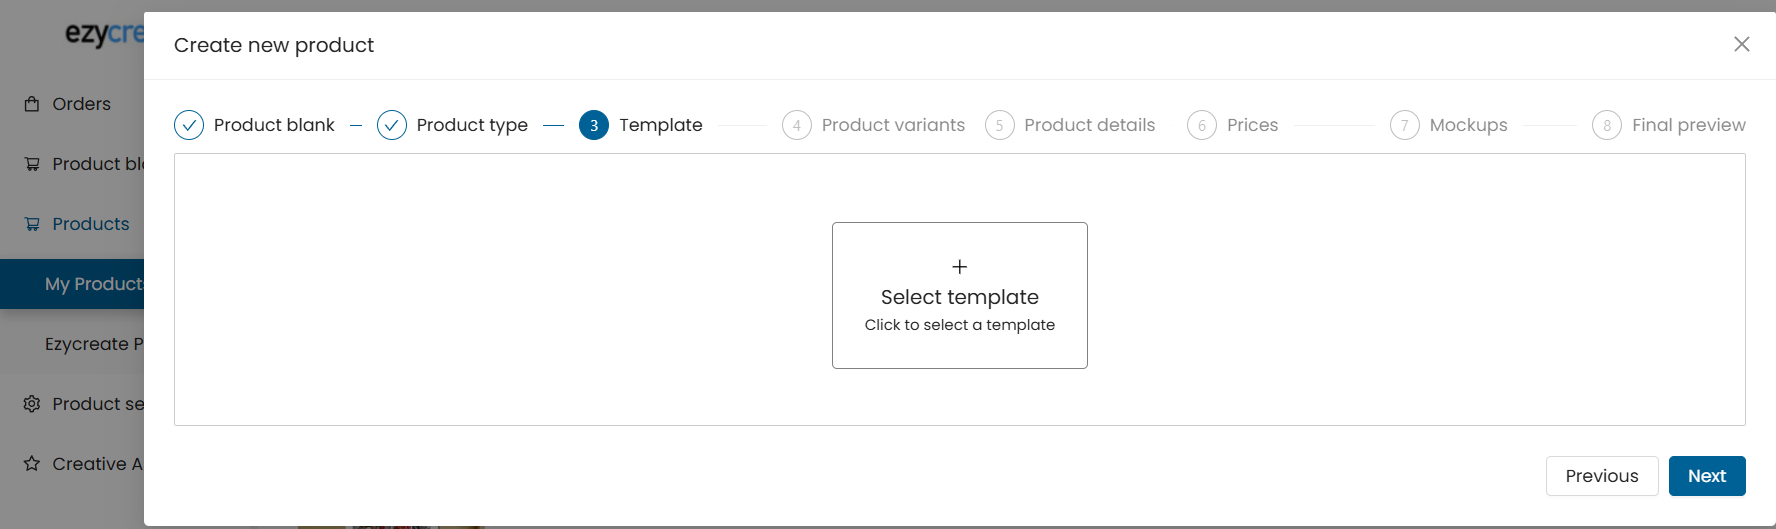Click the plus icon in Select template
Screen dimensions: 1776x529
point(960,267)
